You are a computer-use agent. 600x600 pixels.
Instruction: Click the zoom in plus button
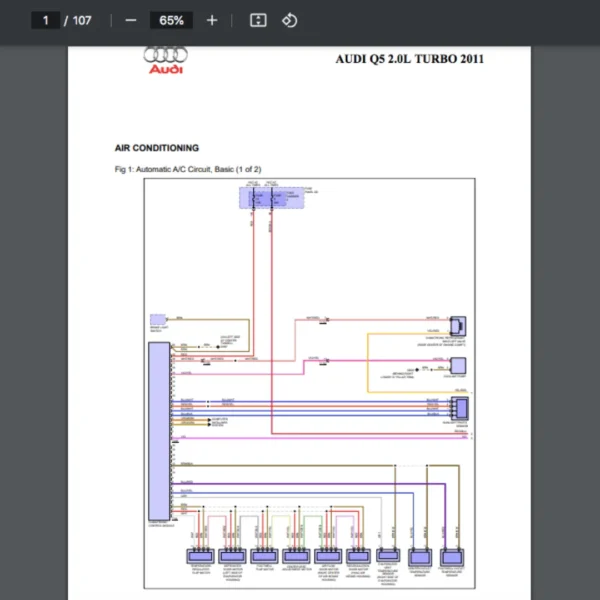point(211,20)
